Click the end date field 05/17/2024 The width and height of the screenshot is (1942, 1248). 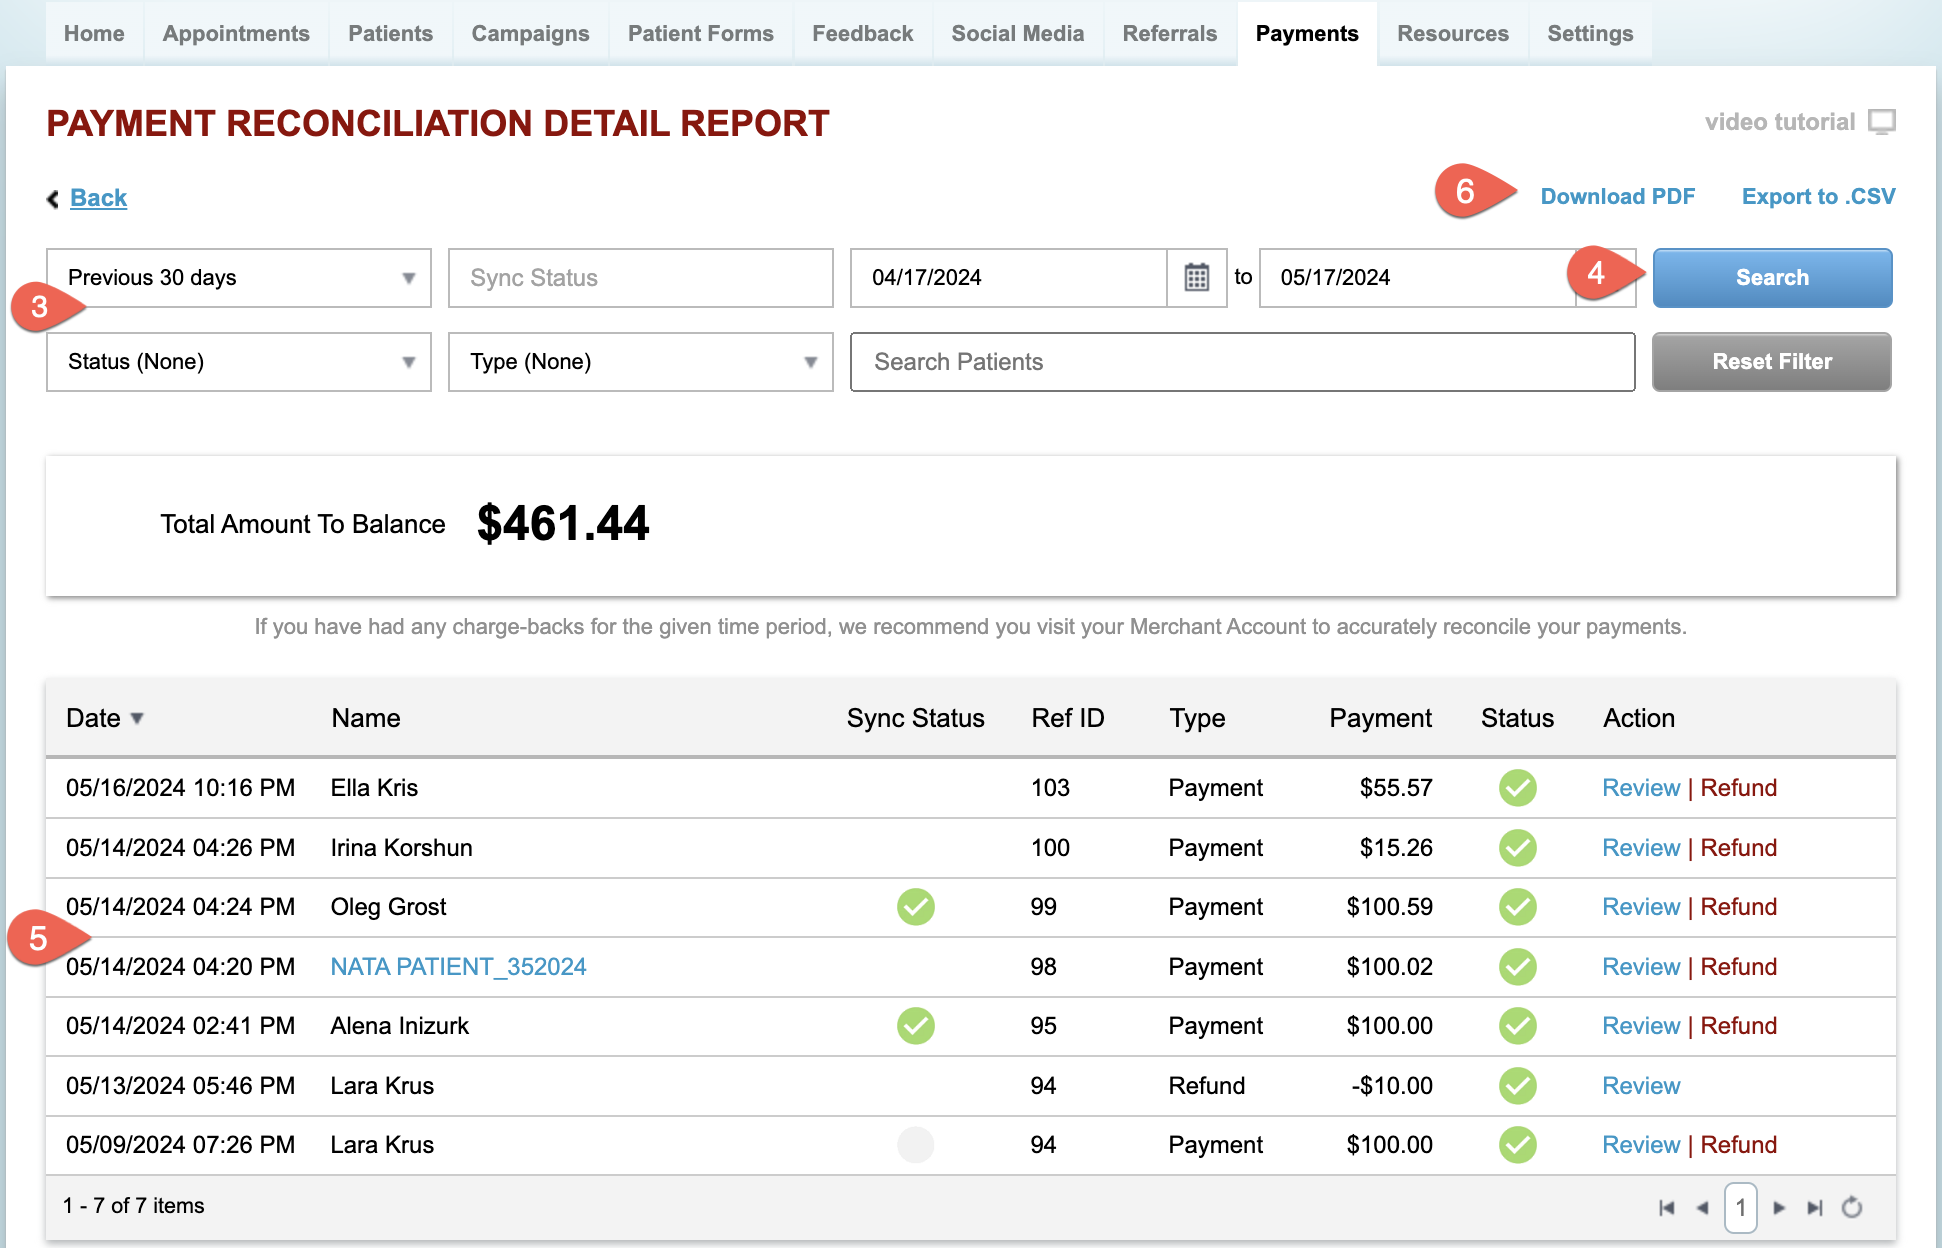[x=1417, y=278]
